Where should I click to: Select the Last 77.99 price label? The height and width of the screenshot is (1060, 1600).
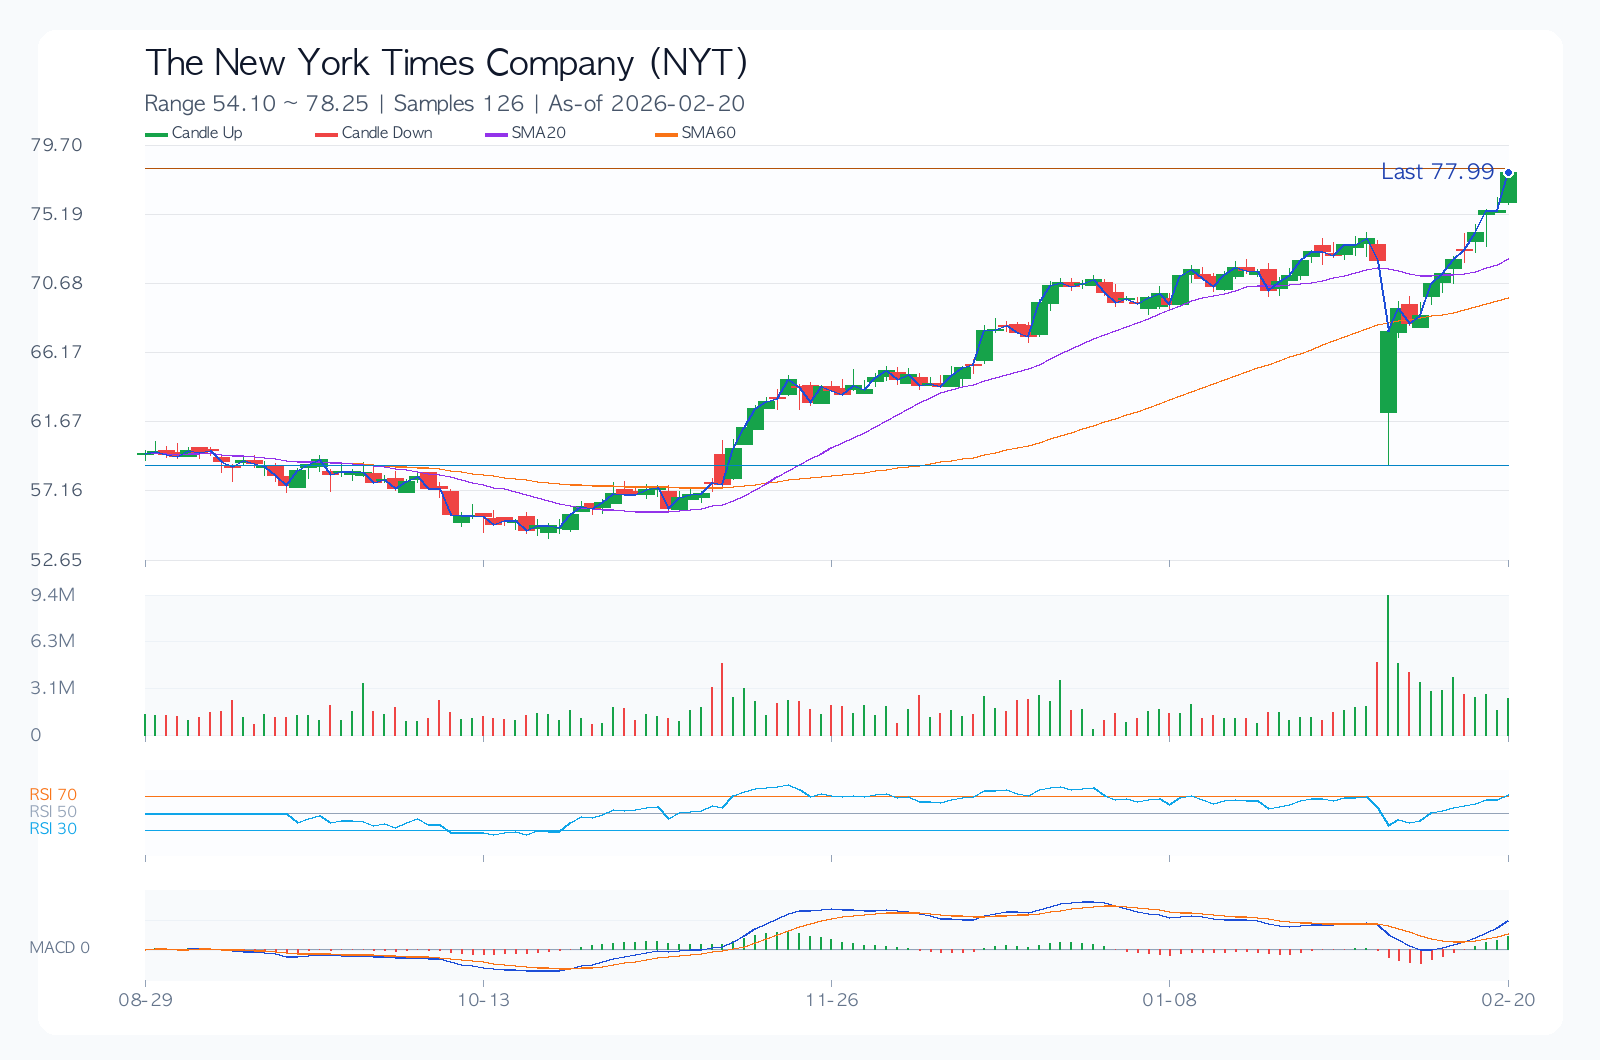pyautogui.click(x=1436, y=172)
